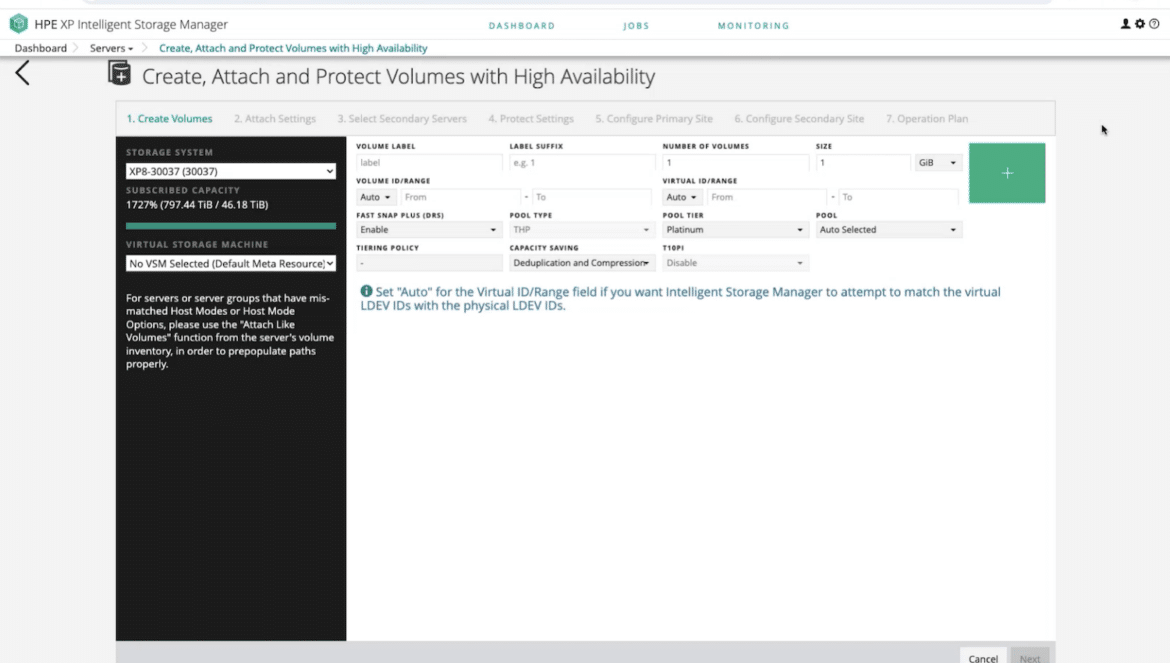Click the Label Suffix input field
The image size is (1170, 663).
582,163
